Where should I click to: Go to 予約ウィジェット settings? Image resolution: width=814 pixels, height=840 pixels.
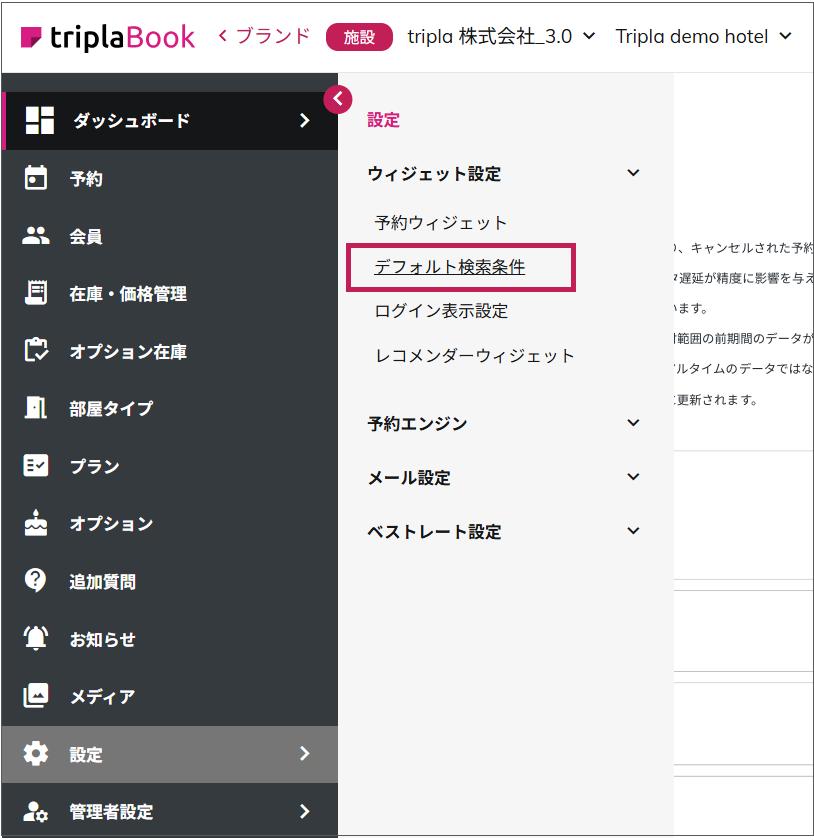(441, 222)
